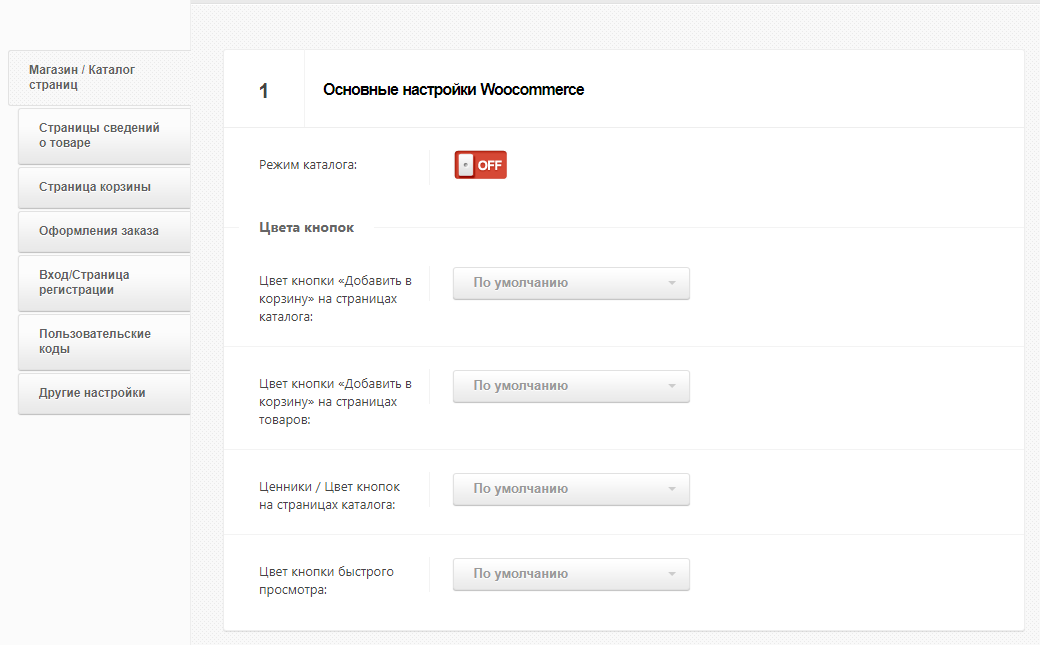
Task: Click the "Пользовательские коды" sidebar tab
Action: click(104, 342)
